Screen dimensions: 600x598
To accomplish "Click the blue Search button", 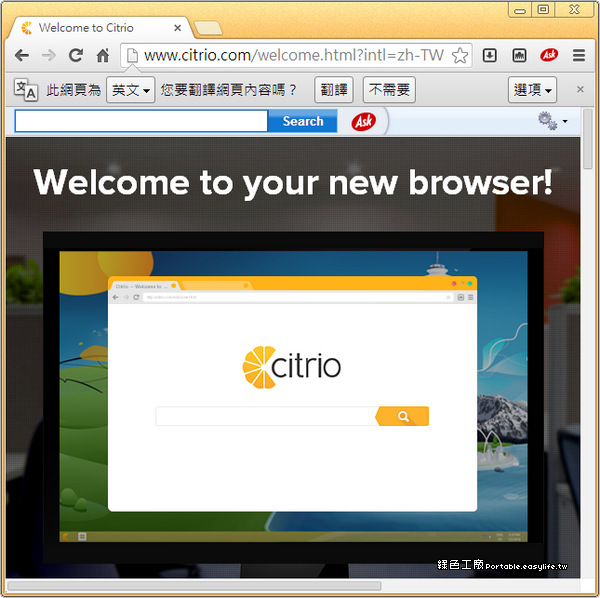I will (x=303, y=121).
